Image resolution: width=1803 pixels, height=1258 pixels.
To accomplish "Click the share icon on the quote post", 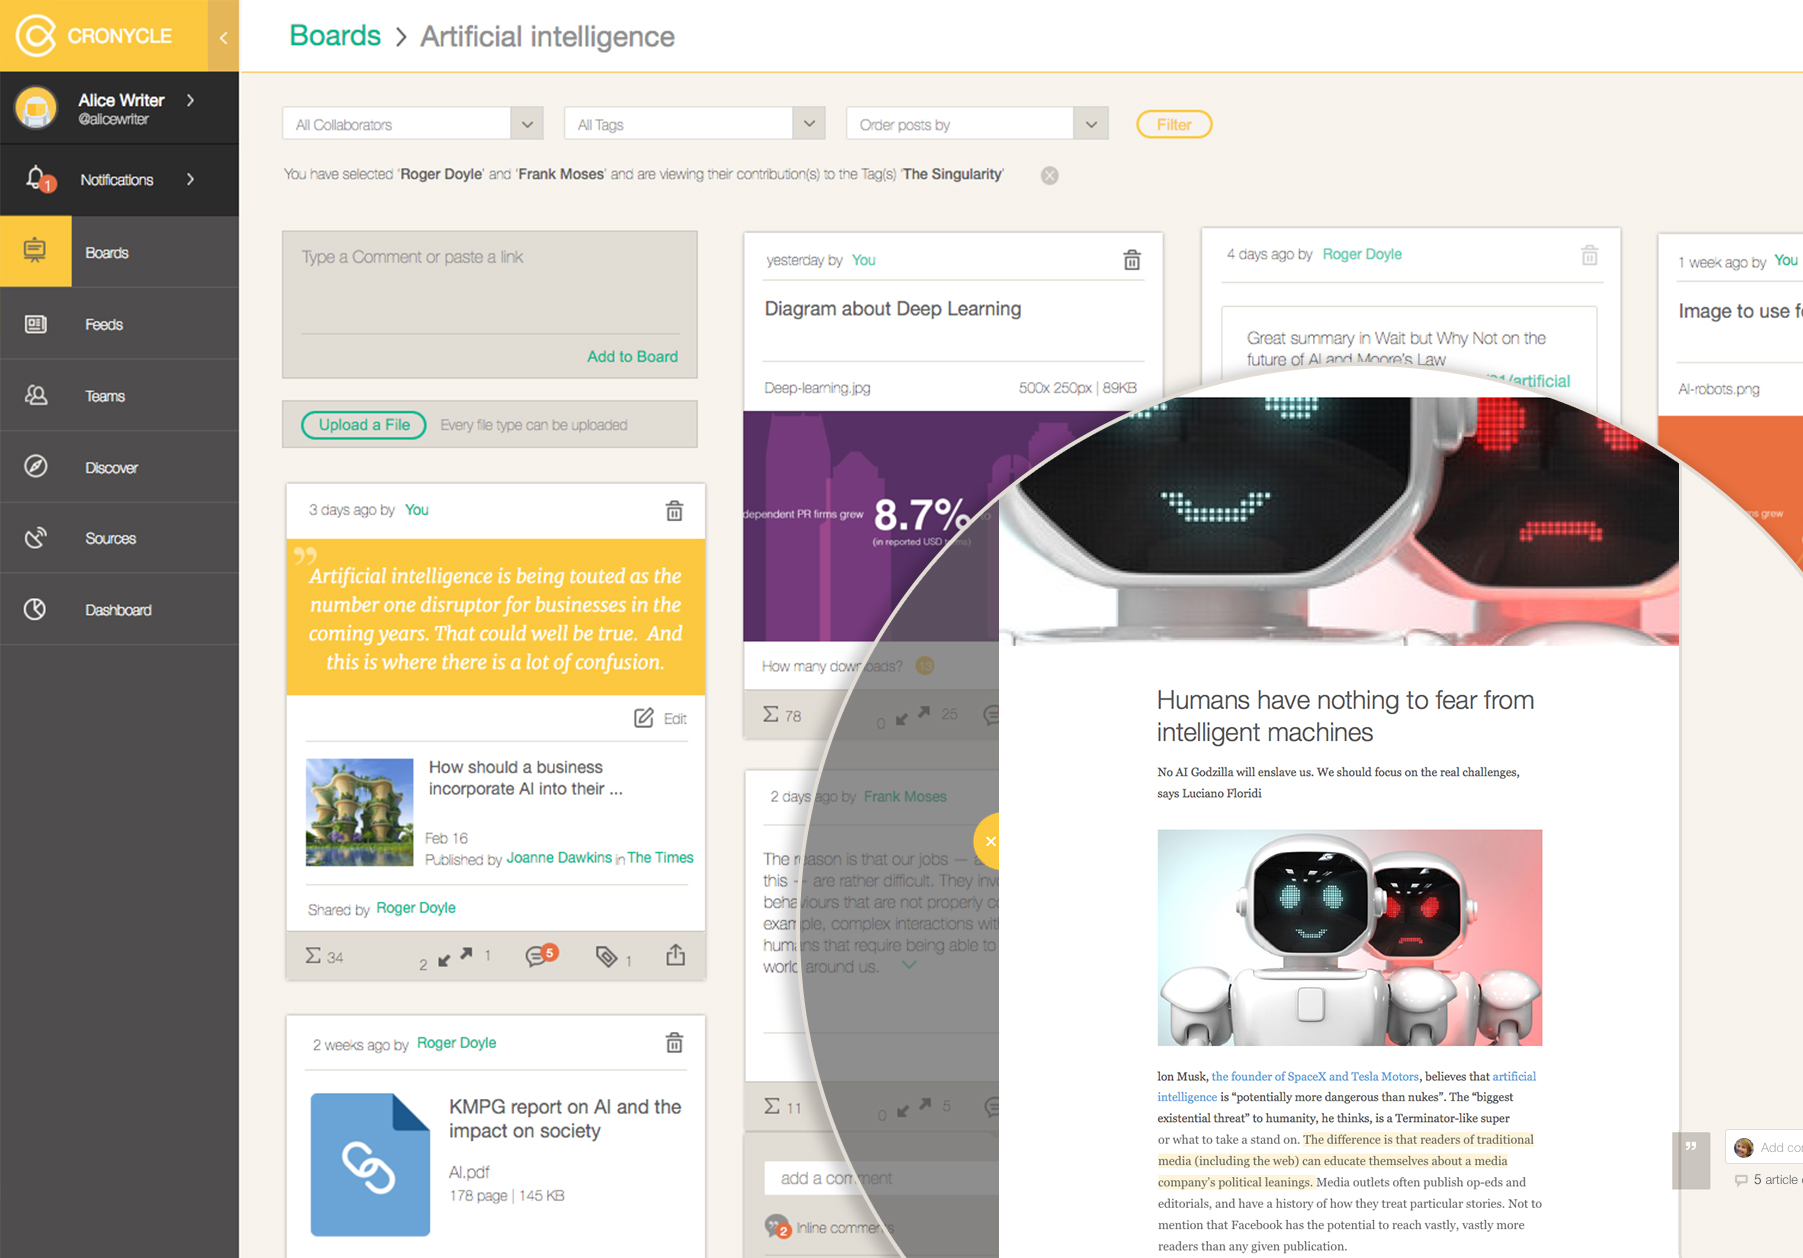I will pyautogui.click(x=676, y=955).
